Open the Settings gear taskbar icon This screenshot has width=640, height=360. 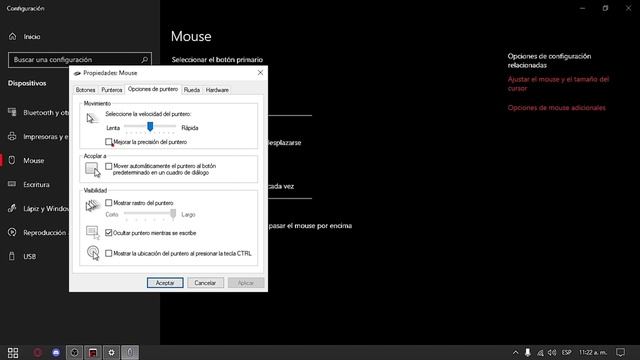pyautogui.click(x=111, y=353)
